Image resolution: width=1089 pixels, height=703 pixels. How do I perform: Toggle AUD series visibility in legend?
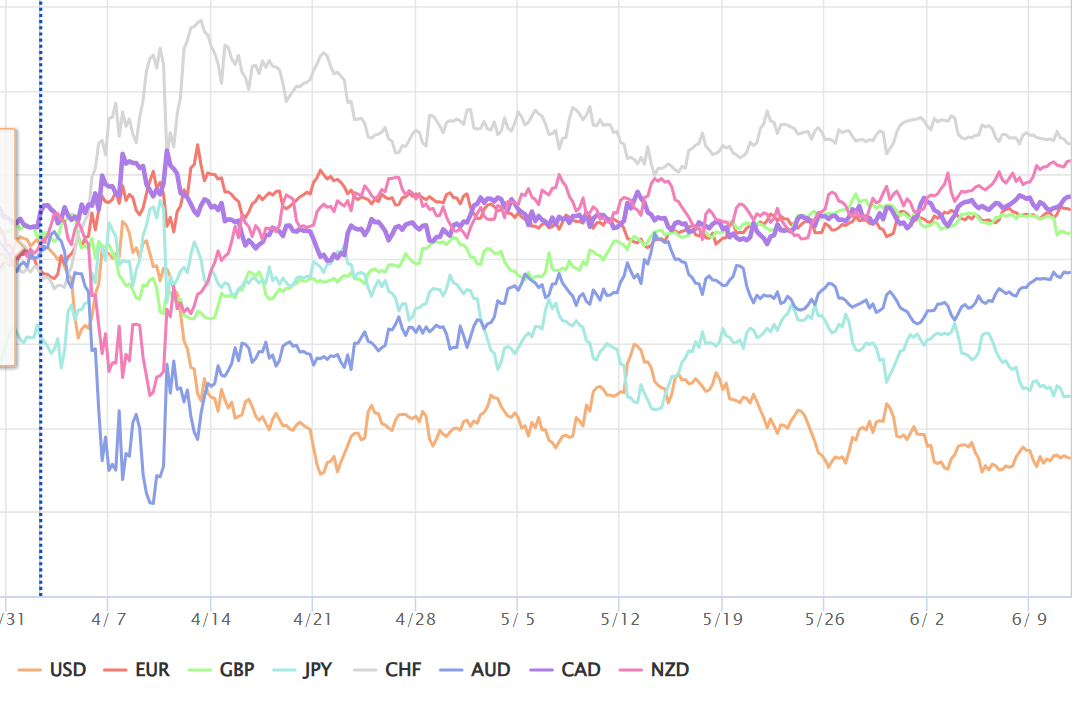pyautogui.click(x=475, y=670)
